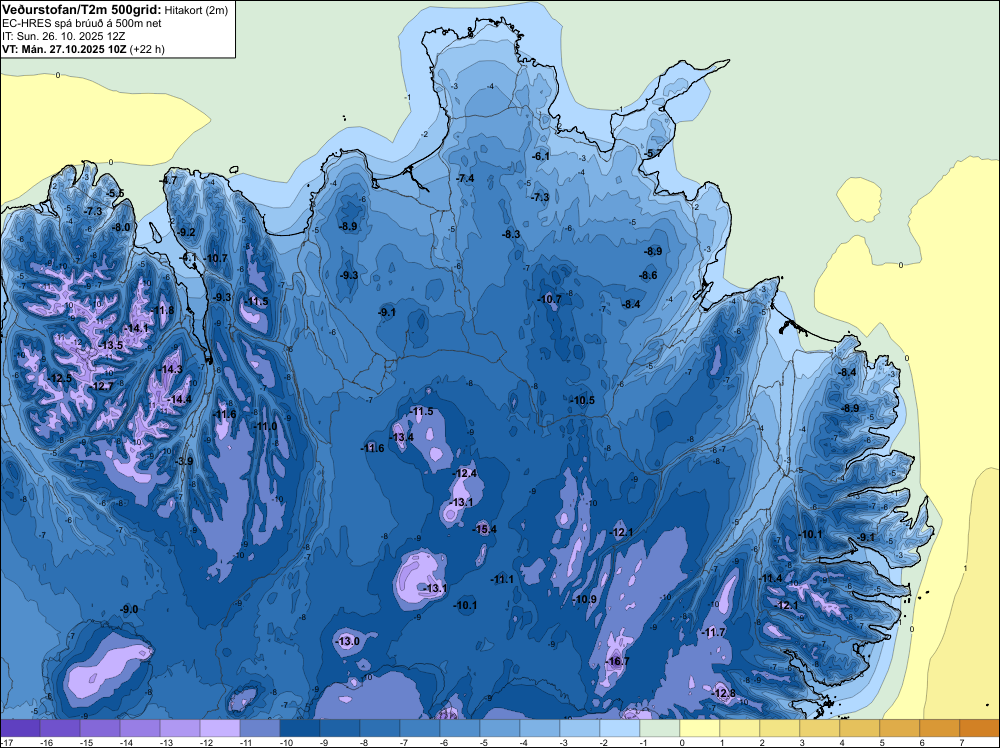1000x748 pixels.
Task: Click the '(+22 h)' forecast offset text
Action: pyautogui.click(x=147, y=49)
